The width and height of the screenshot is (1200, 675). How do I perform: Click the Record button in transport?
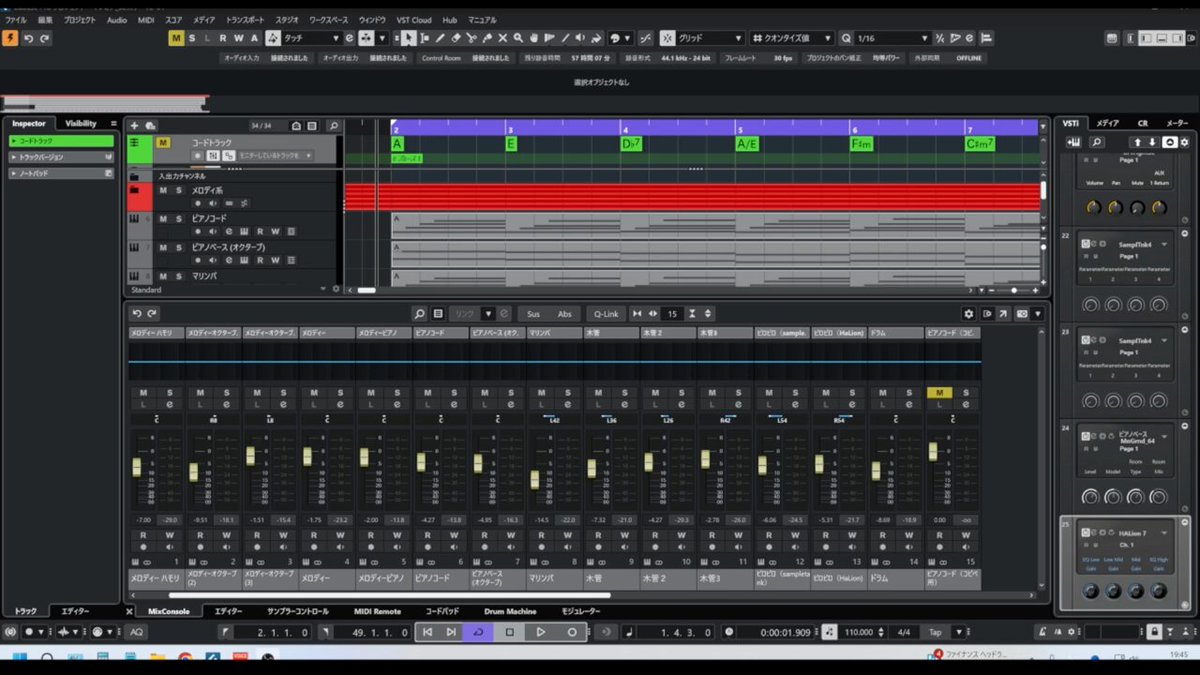point(572,632)
